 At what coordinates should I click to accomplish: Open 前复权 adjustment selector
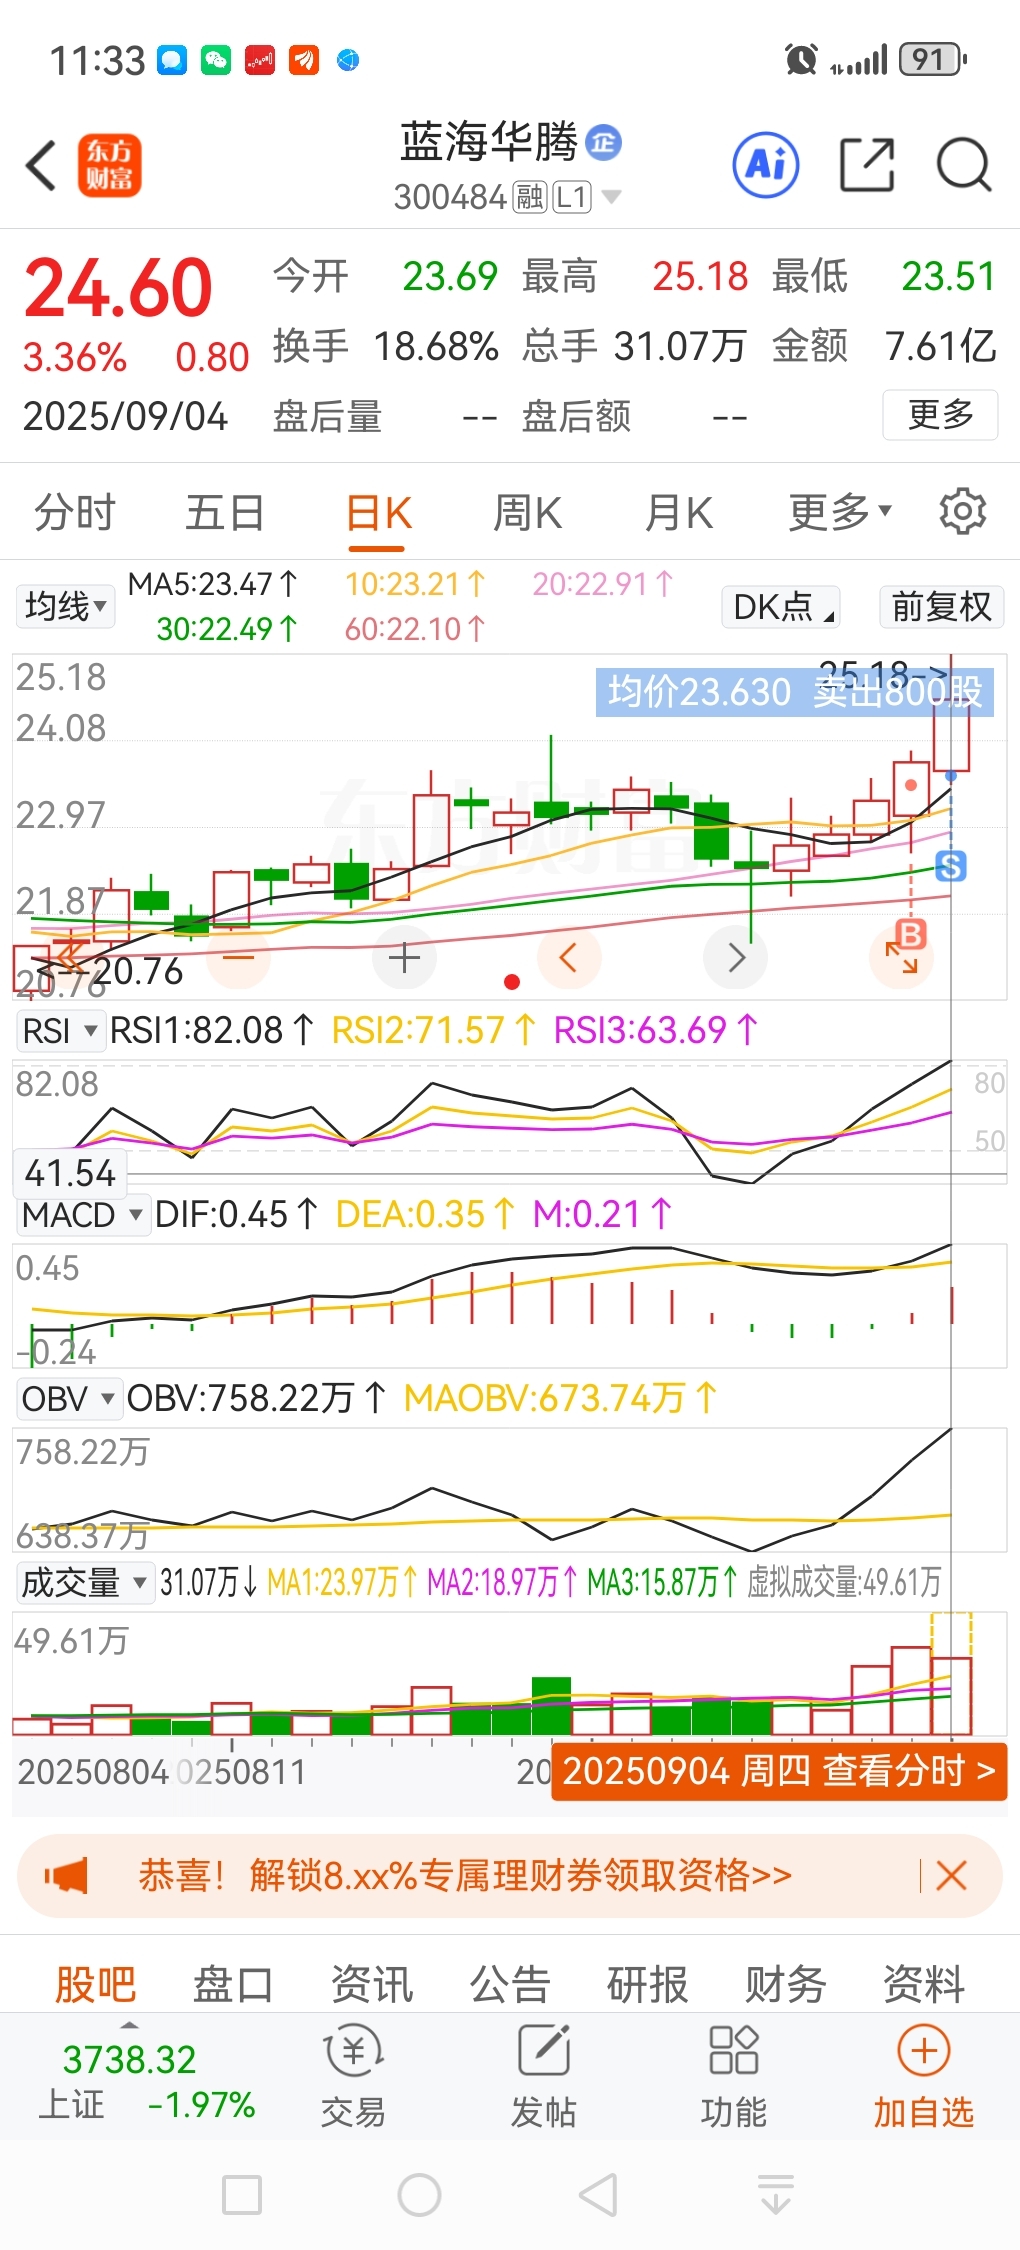[x=942, y=606]
